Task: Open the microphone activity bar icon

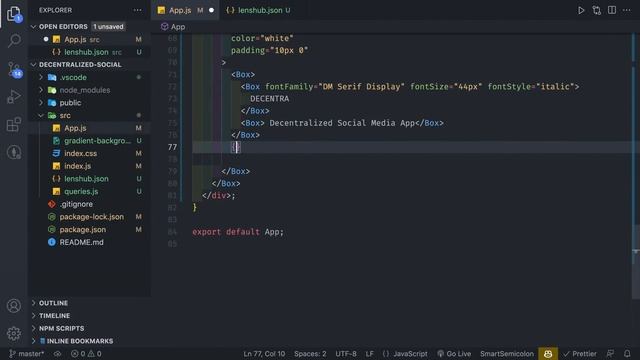Action: pyautogui.click(x=14, y=152)
